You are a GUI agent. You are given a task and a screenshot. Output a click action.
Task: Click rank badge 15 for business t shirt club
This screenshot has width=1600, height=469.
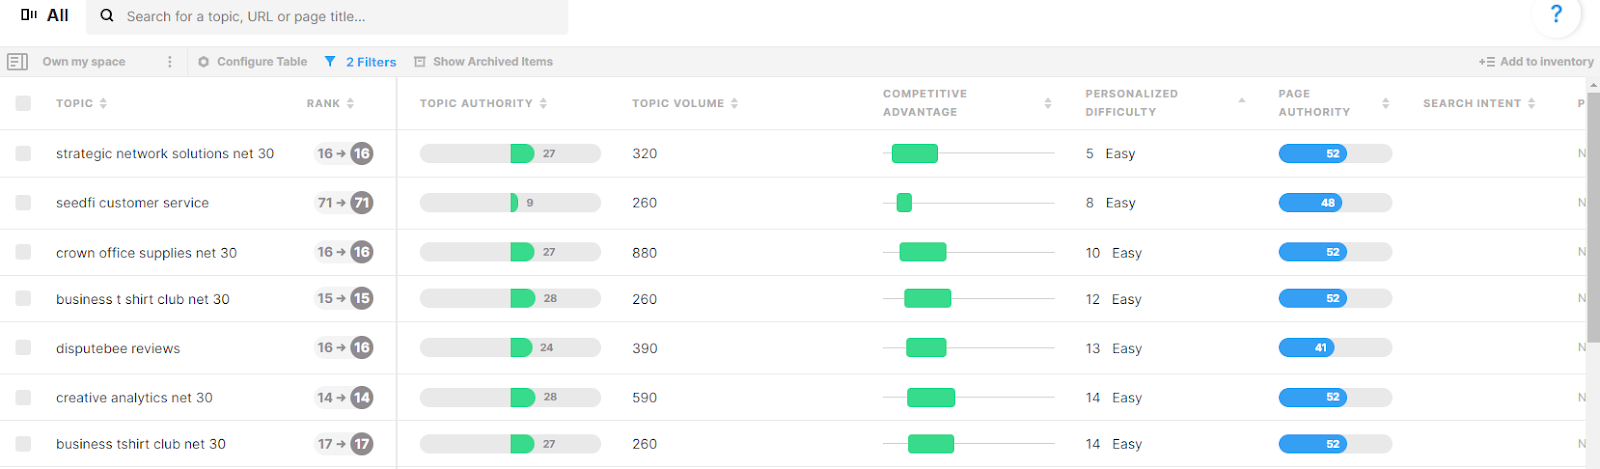[362, 298]
